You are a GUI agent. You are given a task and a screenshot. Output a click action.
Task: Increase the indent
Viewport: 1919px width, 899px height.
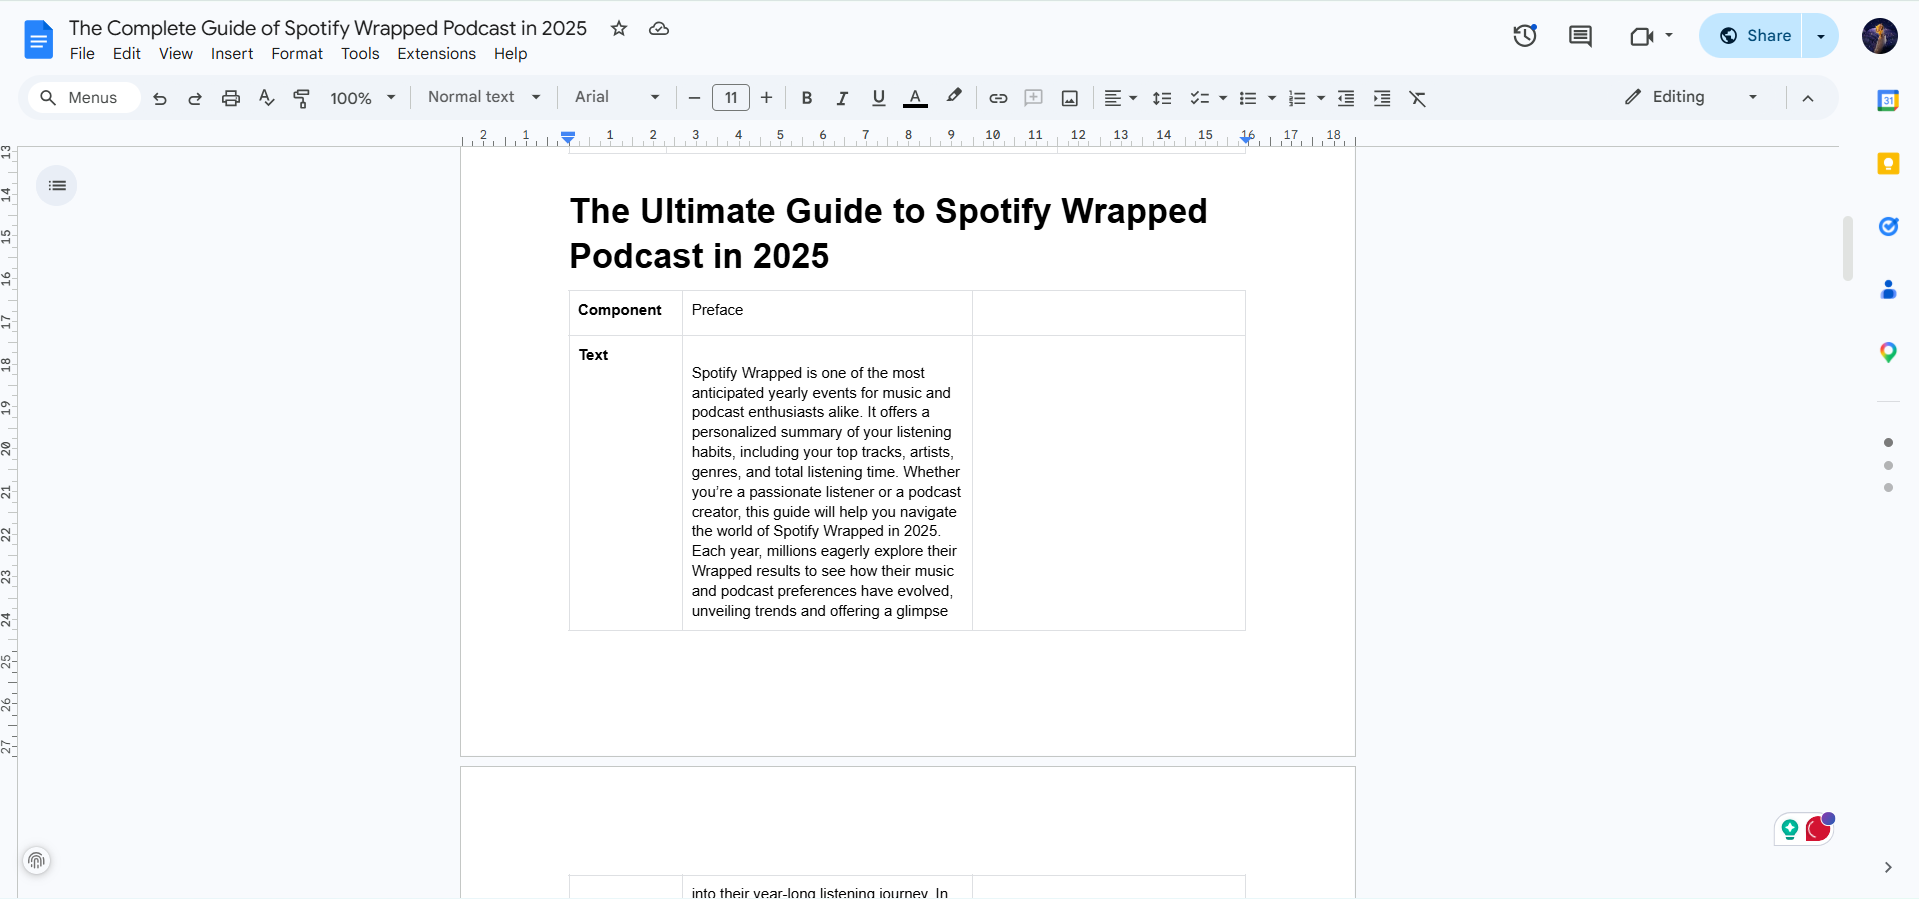[x=1382, y=98]
